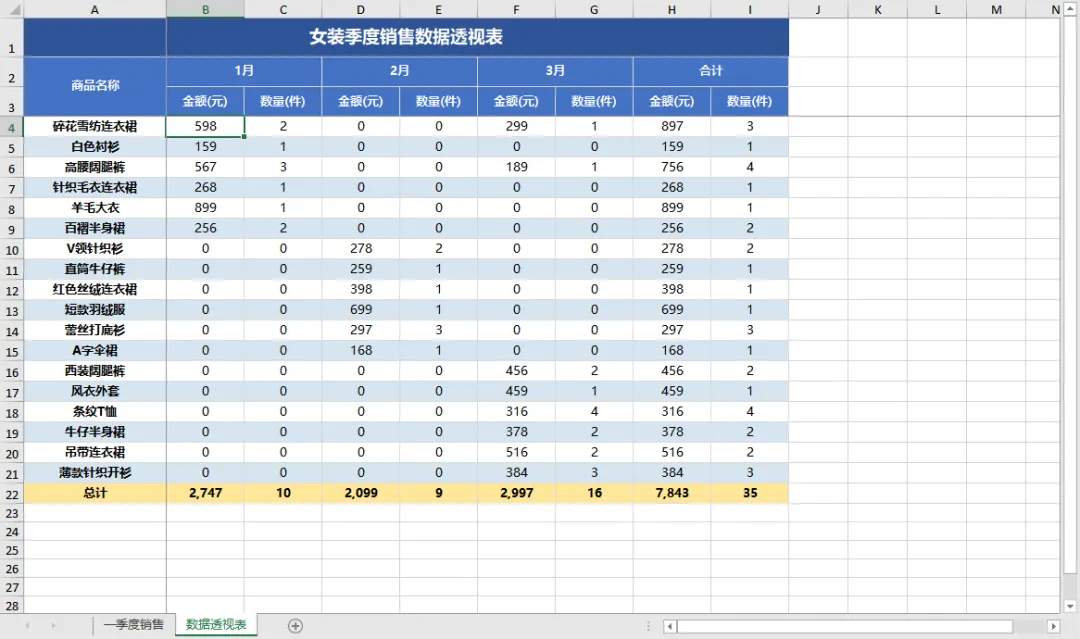Click the 商品名称 header cell
Screen dimensions: 1080x639
click(x=95, y=85)
